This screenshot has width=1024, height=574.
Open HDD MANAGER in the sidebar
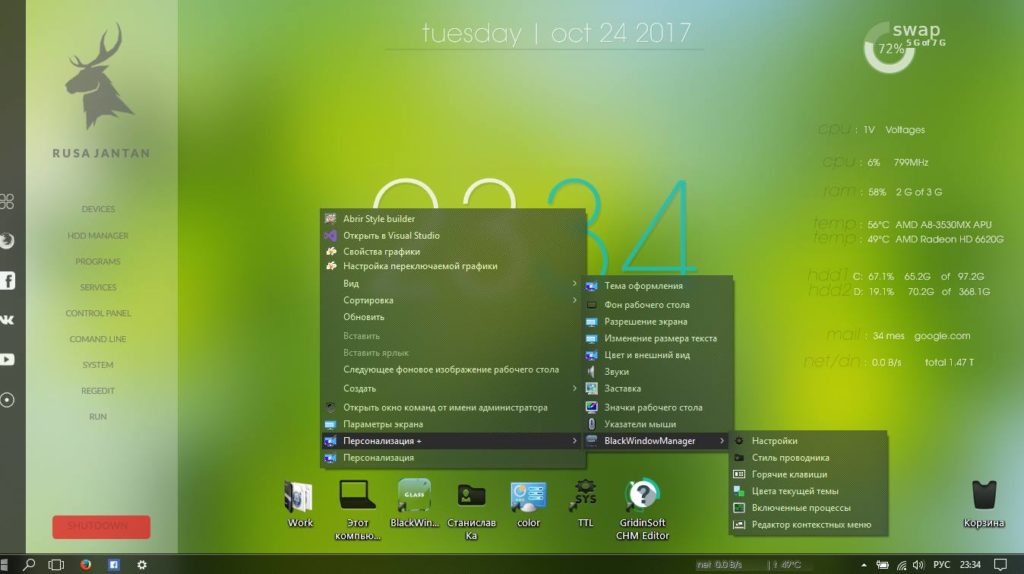(x=98, y=236)
